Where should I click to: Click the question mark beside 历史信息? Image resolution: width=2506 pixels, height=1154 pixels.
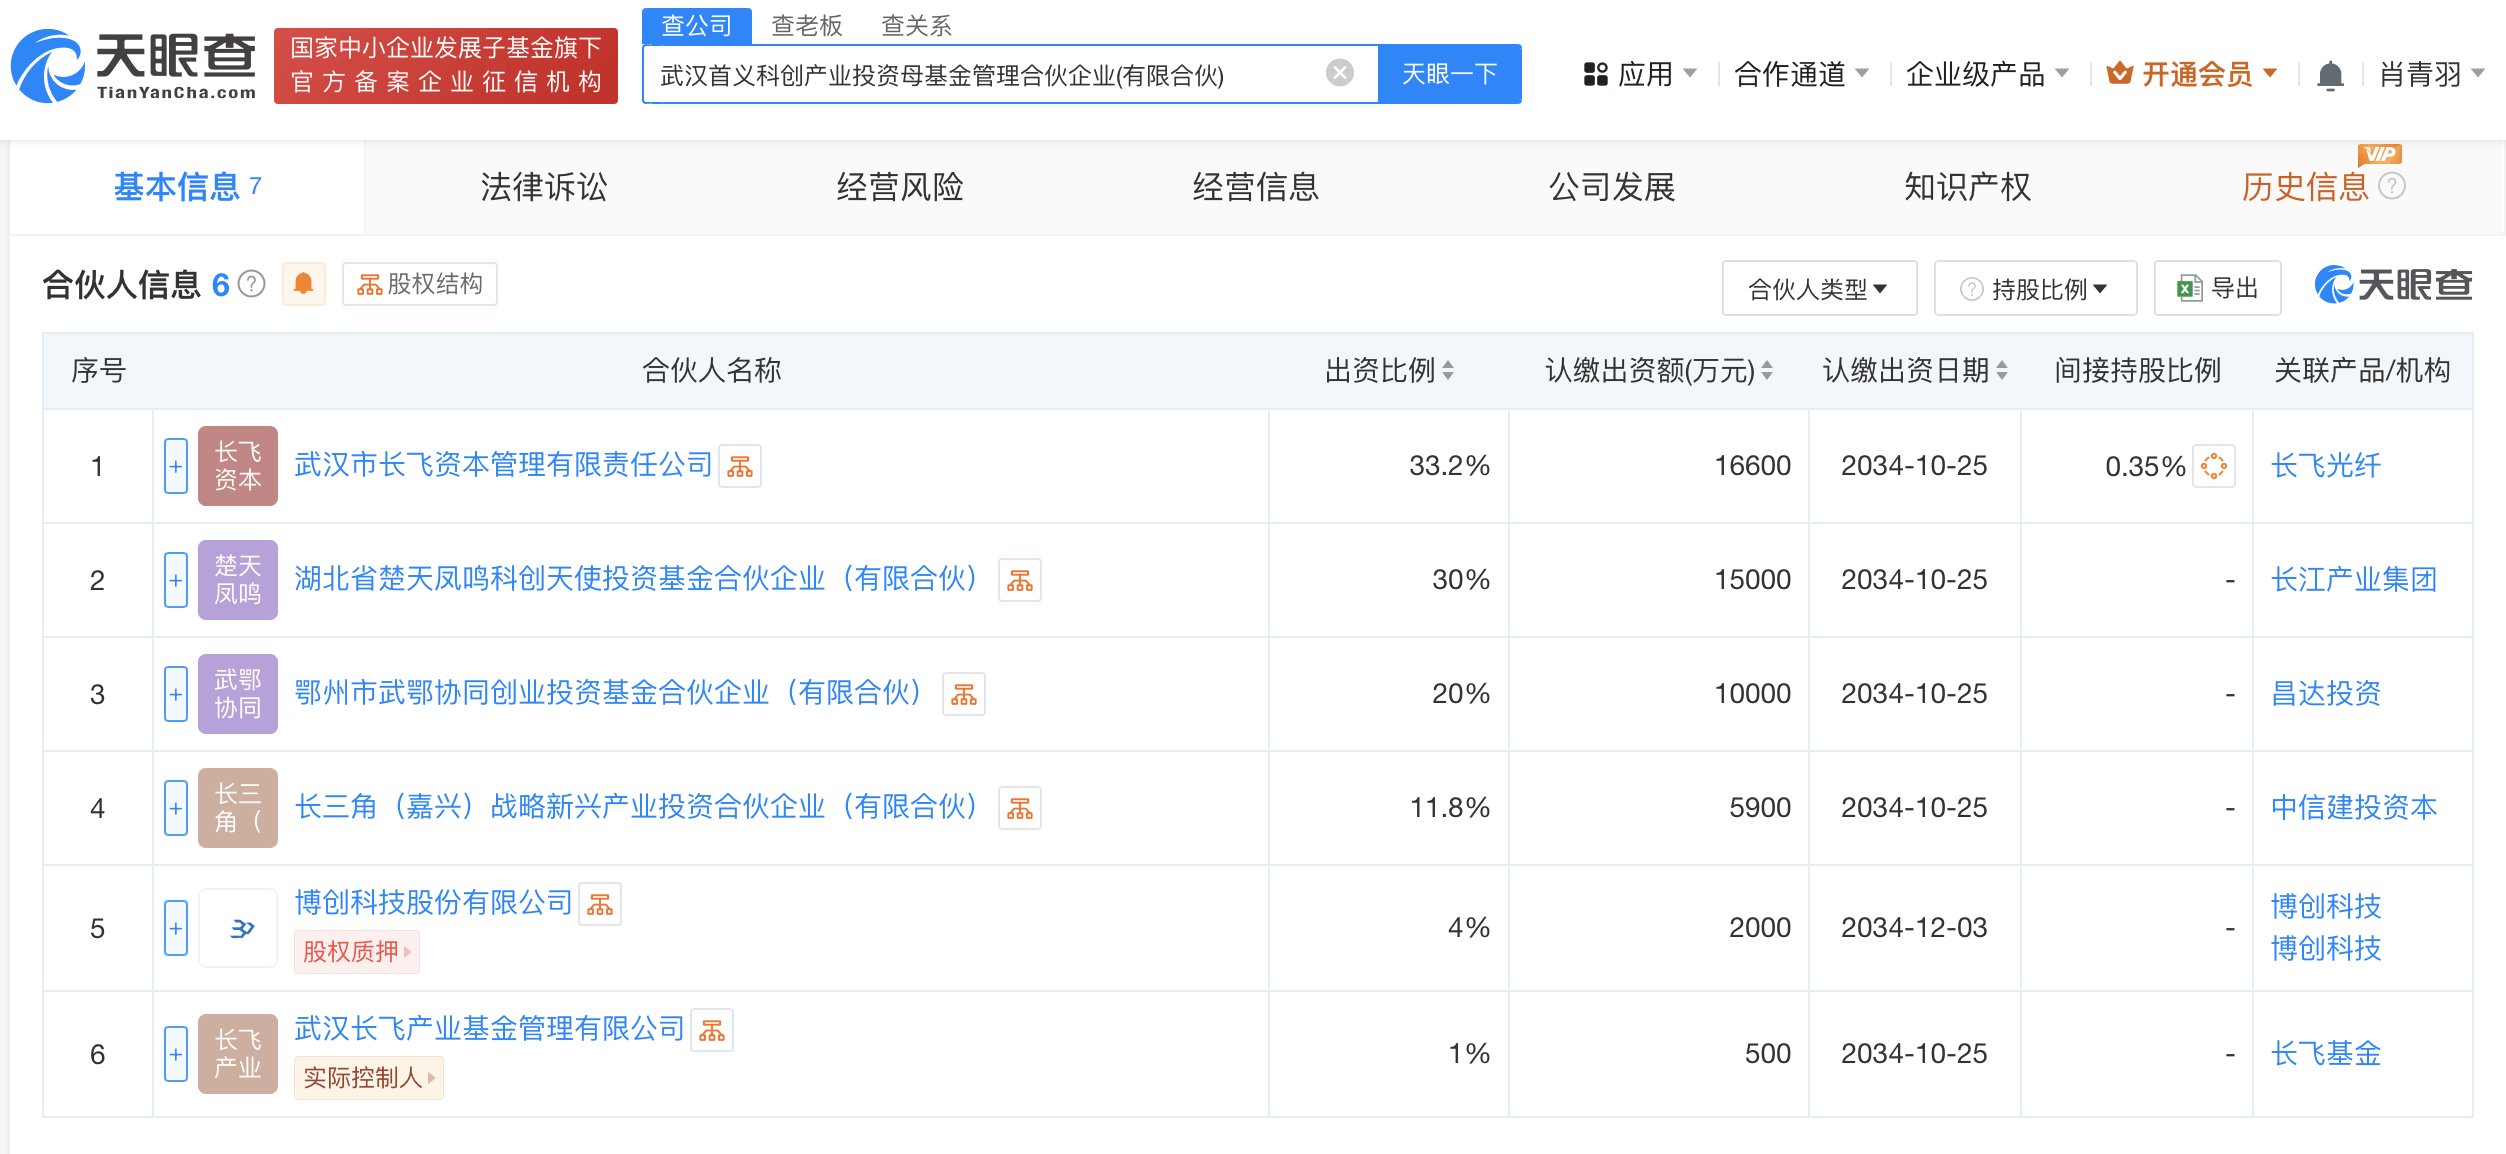pyautogui.click(x=2393, y=186)
